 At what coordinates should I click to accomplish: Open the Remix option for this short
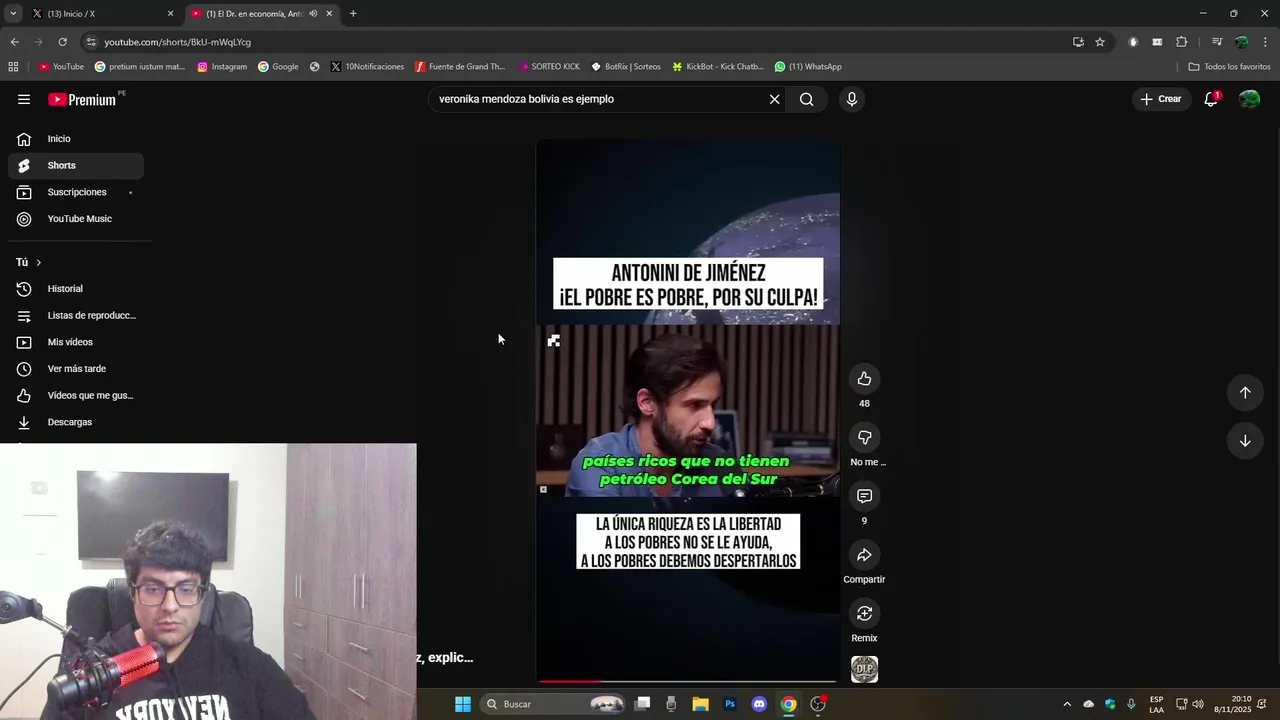[x=864, y=613]
